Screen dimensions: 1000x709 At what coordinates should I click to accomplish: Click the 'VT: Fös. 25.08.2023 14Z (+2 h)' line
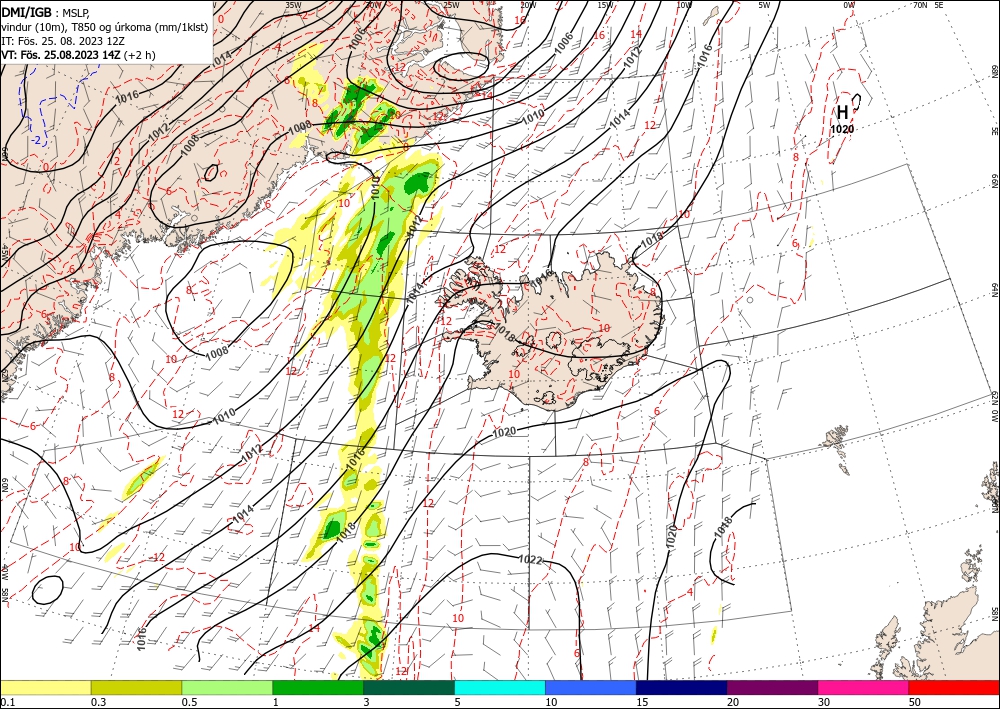click(x=78, y=55)
